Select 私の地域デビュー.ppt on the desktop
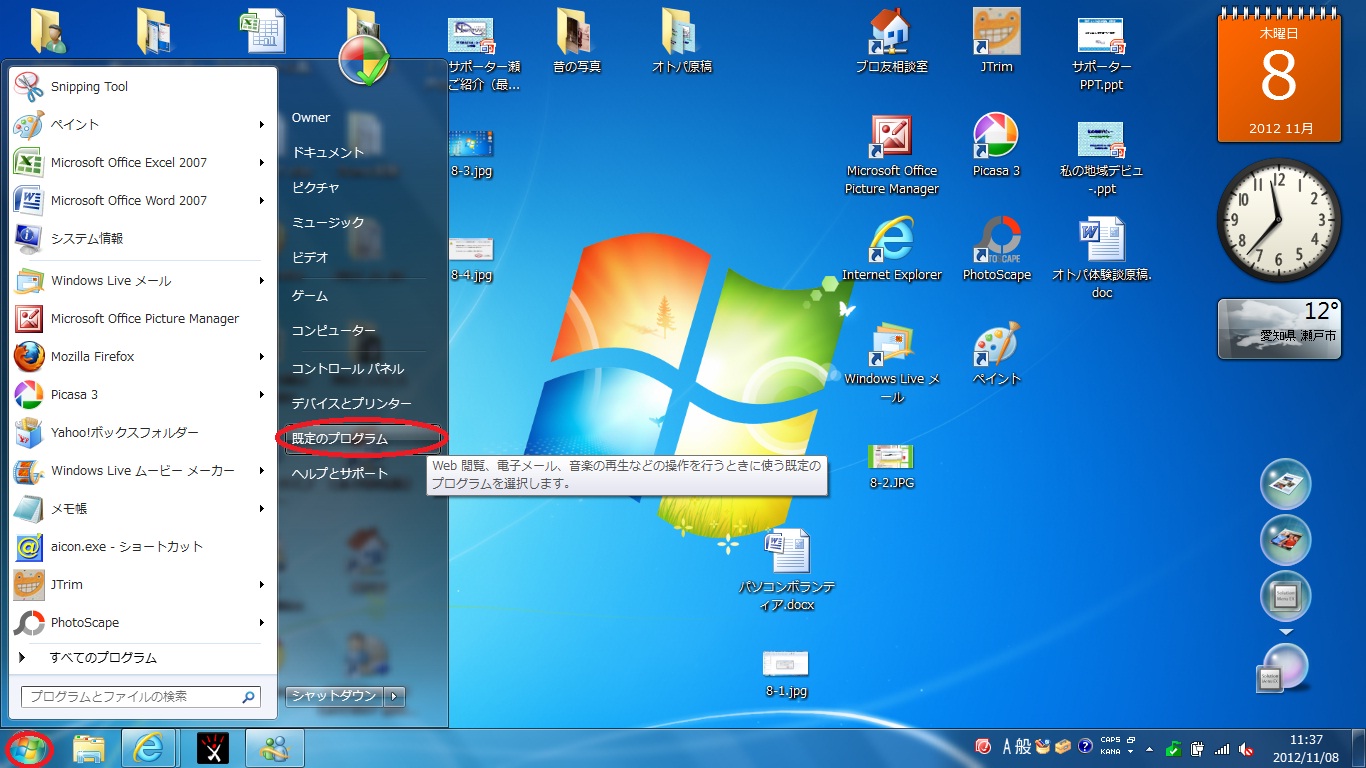Screen dimensions: 1366x768 (x=1100, y=157)
